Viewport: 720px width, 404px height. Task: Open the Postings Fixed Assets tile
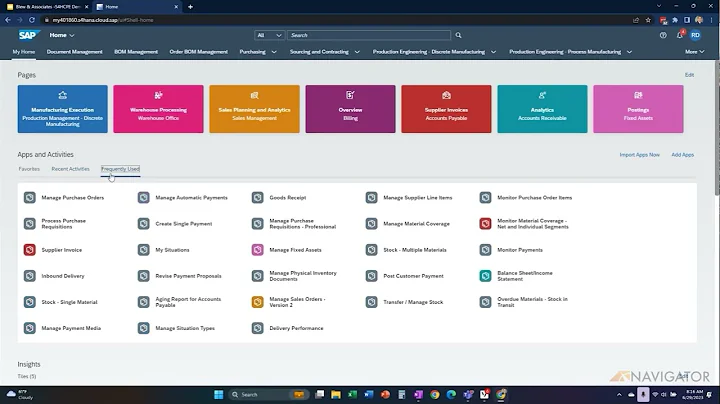tap(638, 109)
